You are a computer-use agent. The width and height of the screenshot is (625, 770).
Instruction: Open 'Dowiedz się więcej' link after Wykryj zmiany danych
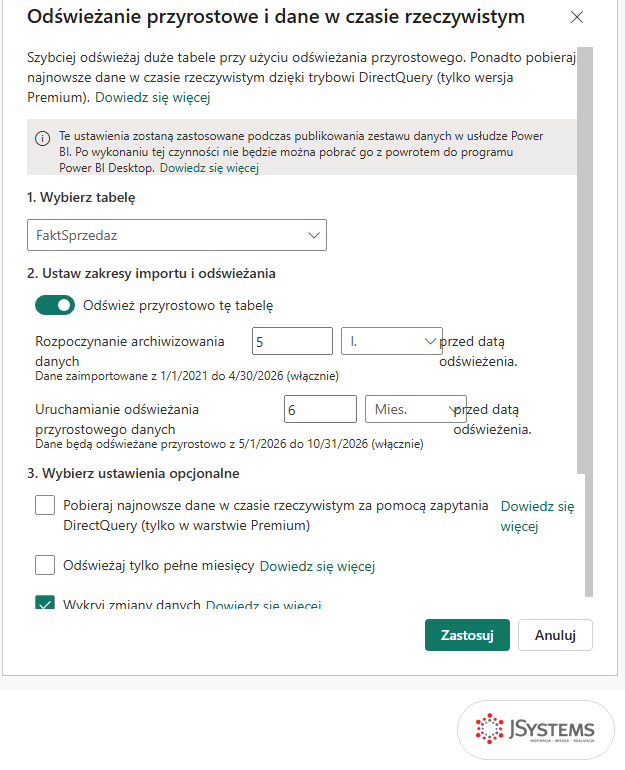(x=263, y=605)
